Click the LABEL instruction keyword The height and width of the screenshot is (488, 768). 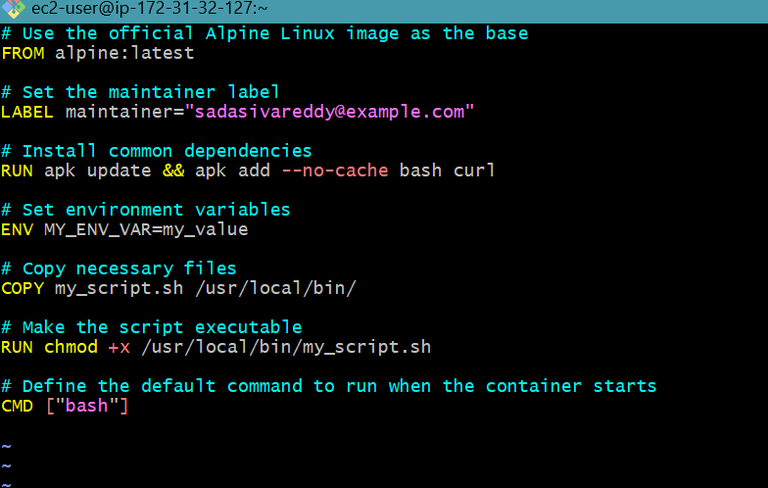(27, 112)
